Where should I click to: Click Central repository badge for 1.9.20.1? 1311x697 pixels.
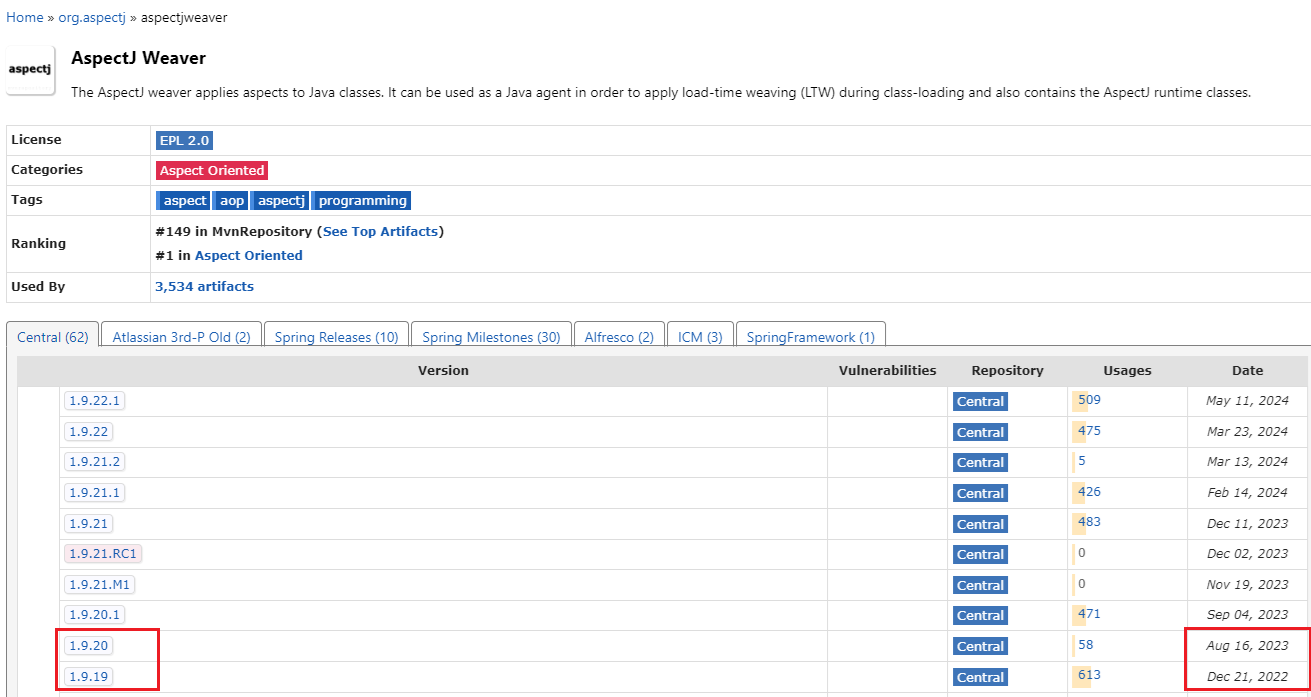[x=980, y=615]
